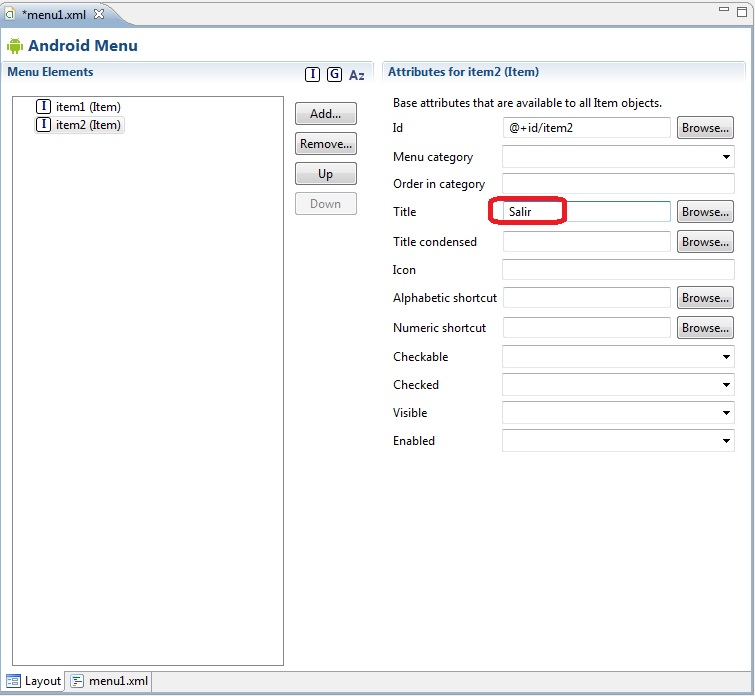Click the Order in category field
This screenshot has height=696, width=755.
click(x=618, y=184)
